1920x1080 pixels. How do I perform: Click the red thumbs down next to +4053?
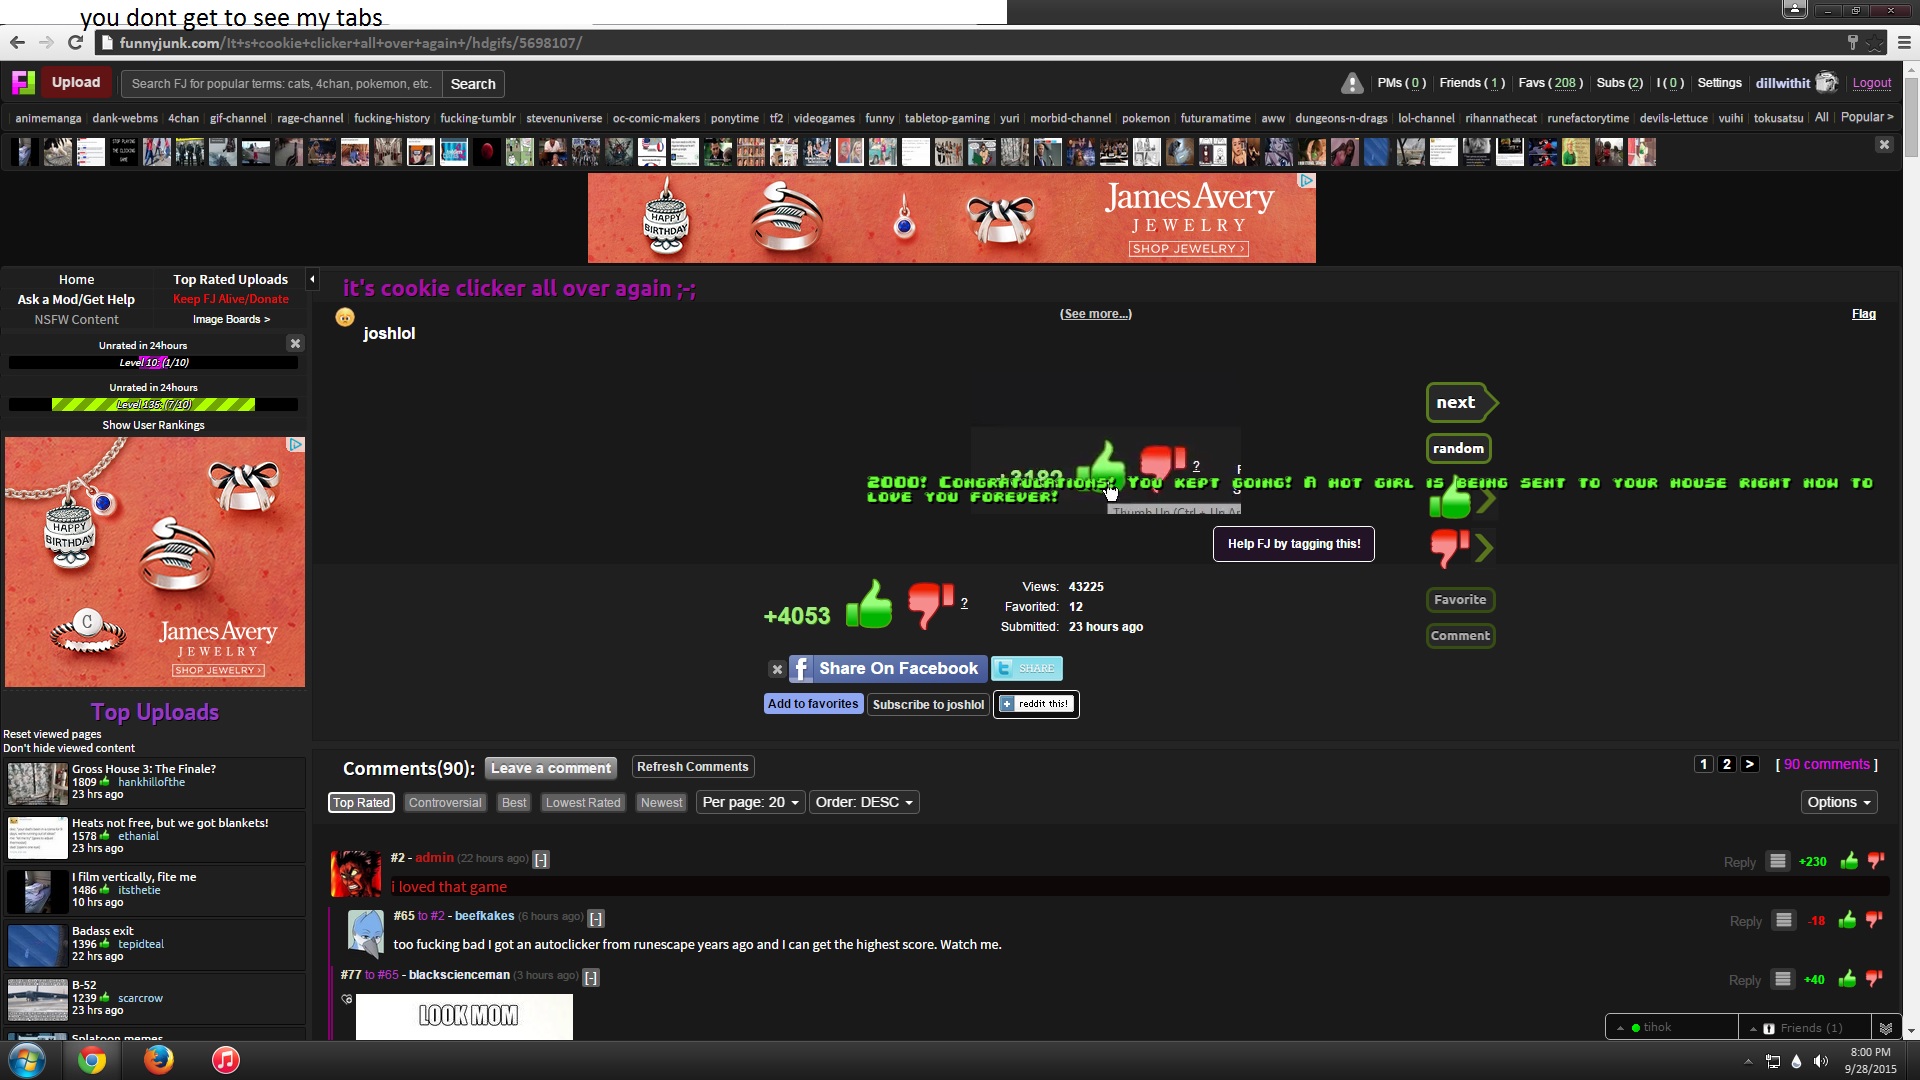click(929, 604)
